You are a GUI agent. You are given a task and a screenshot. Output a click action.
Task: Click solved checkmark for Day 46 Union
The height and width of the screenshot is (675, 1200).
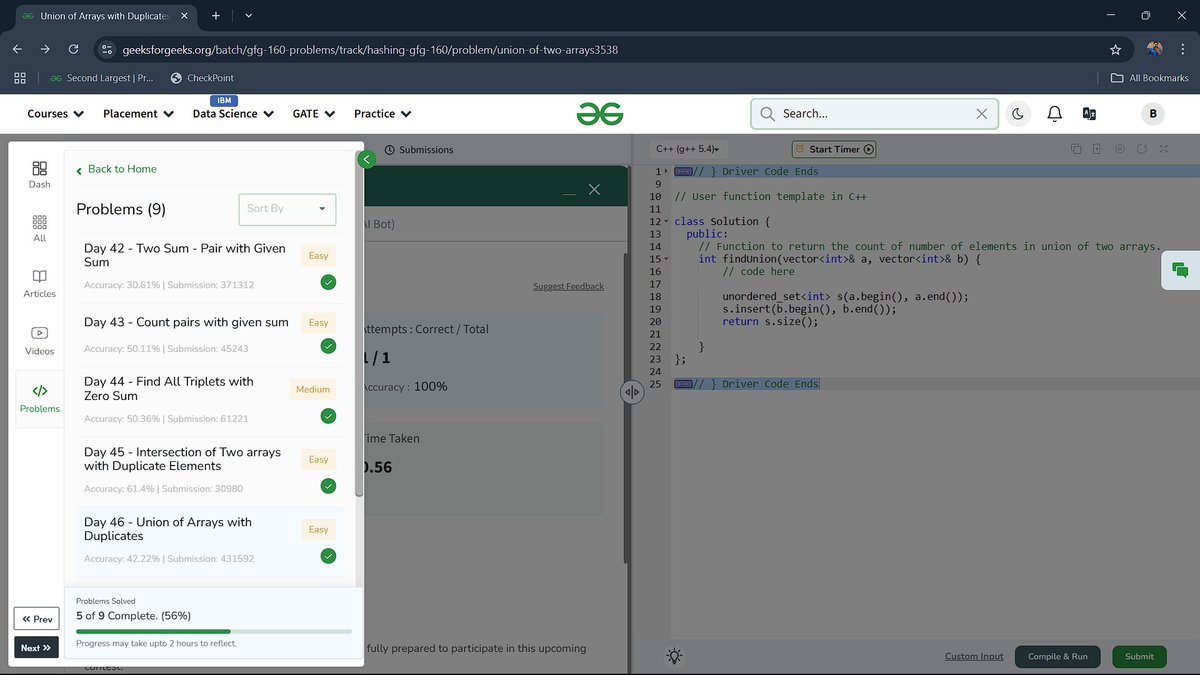328,556
